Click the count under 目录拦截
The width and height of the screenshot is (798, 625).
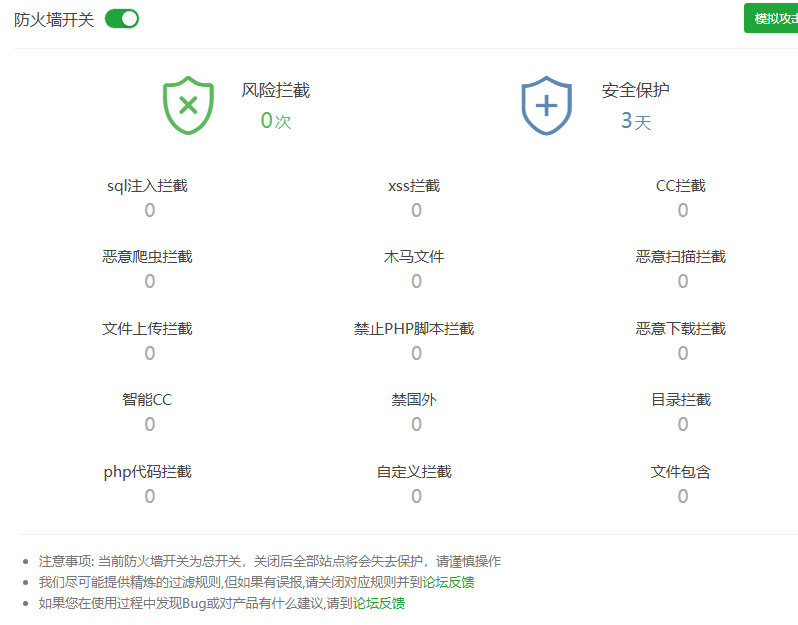click(x=683, y=424)
